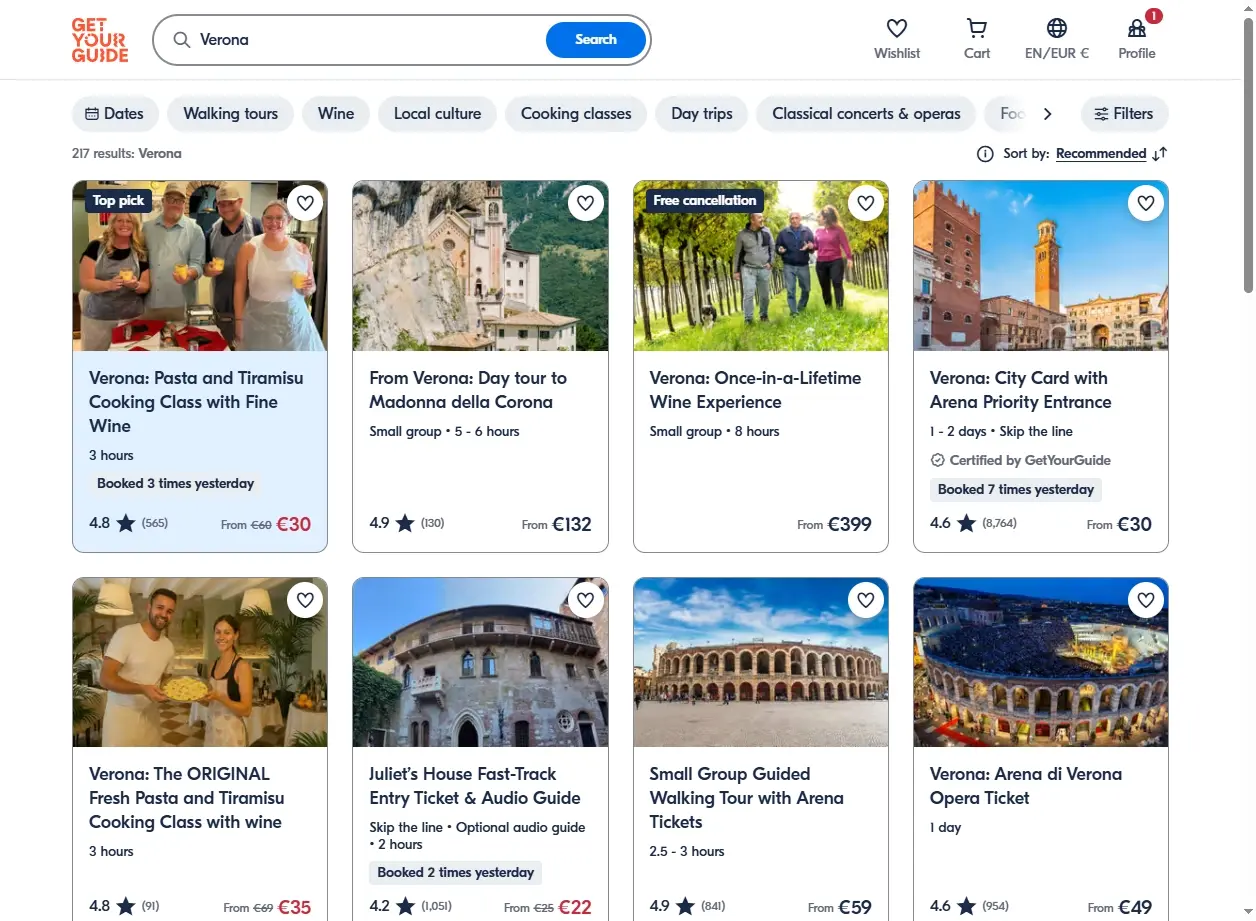Click the Verona tower square photo
1256x921 pixels.
(x=1041, y=266)
